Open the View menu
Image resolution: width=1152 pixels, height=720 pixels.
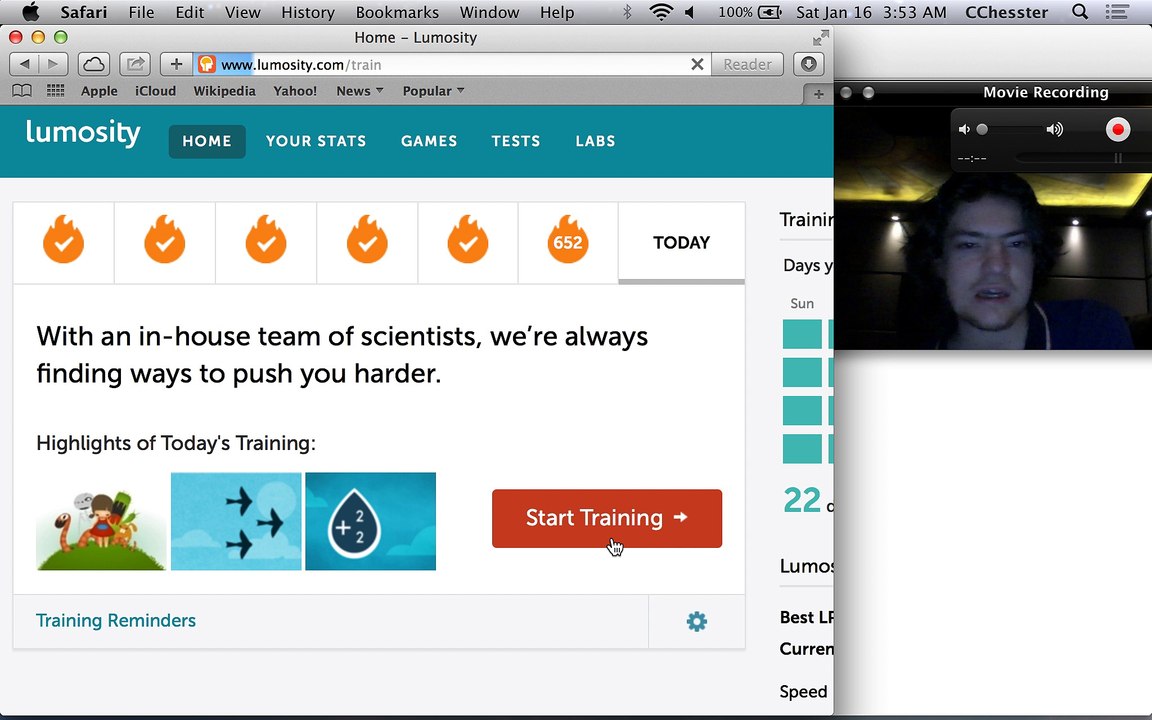pos(242,12)
